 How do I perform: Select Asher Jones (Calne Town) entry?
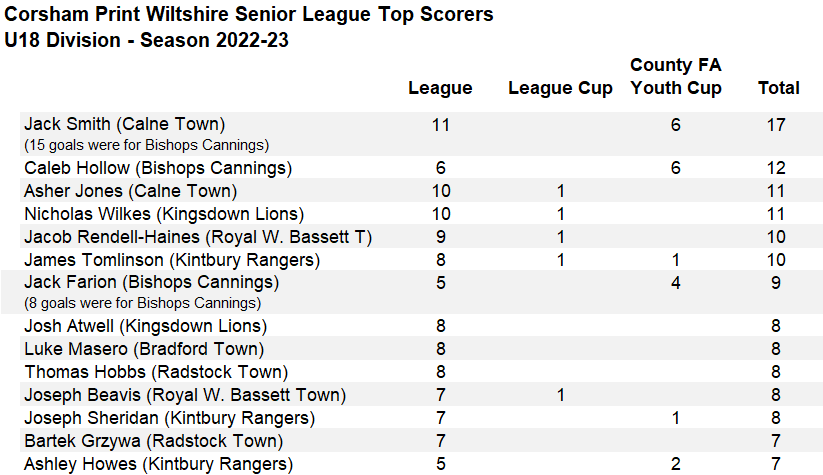coord(130,191)
